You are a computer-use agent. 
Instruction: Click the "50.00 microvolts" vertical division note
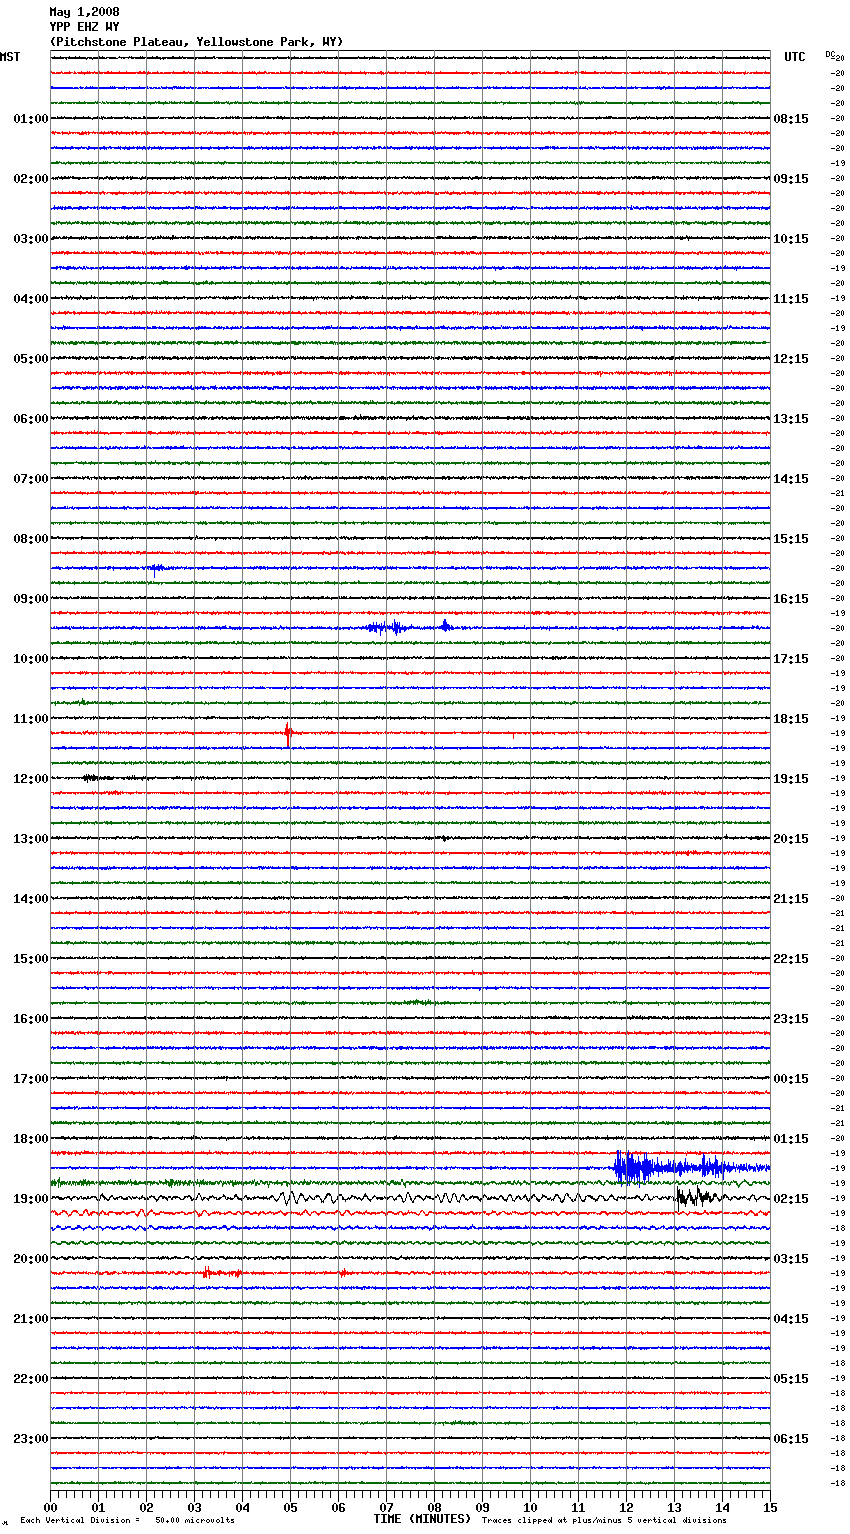(x=194, y=1520)
